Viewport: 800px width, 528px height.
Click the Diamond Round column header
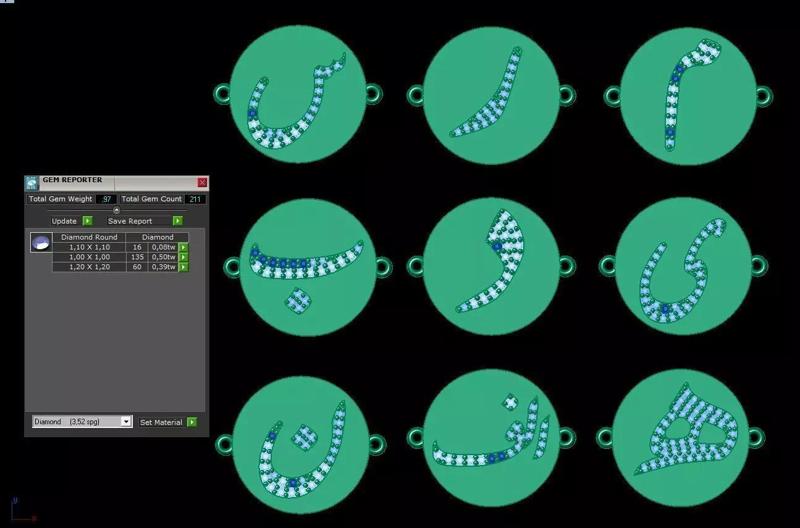pos(89,237)
